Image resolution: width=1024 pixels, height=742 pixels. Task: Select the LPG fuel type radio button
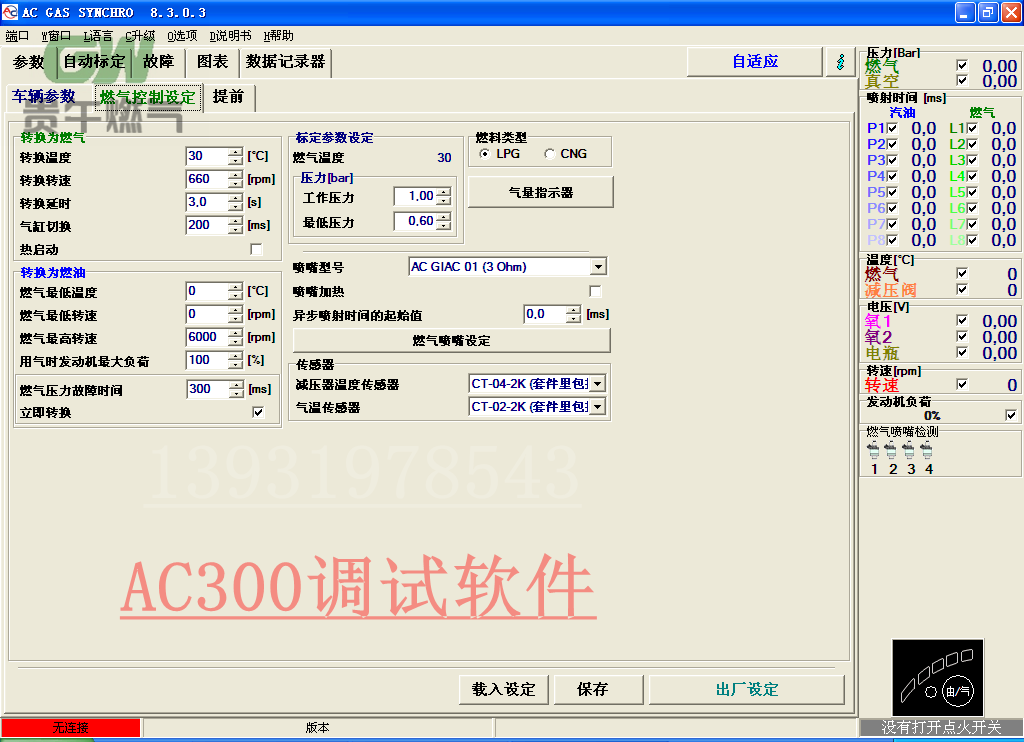[x=485, y=153]
